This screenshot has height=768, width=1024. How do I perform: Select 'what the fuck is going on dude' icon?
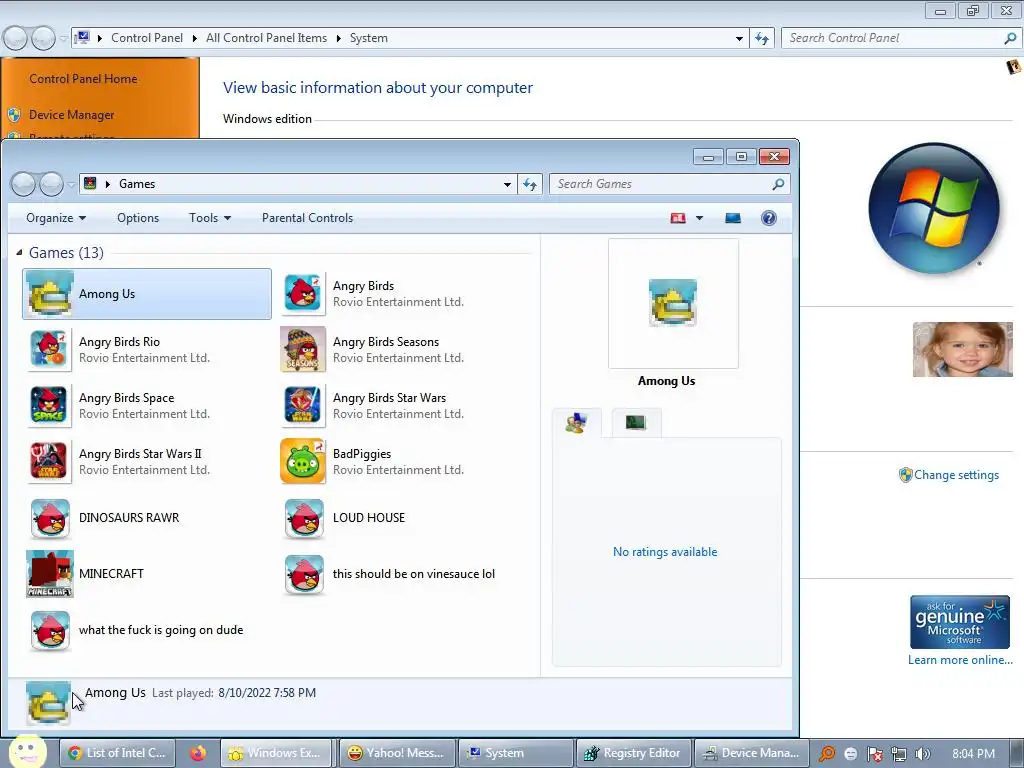point(50,631)
